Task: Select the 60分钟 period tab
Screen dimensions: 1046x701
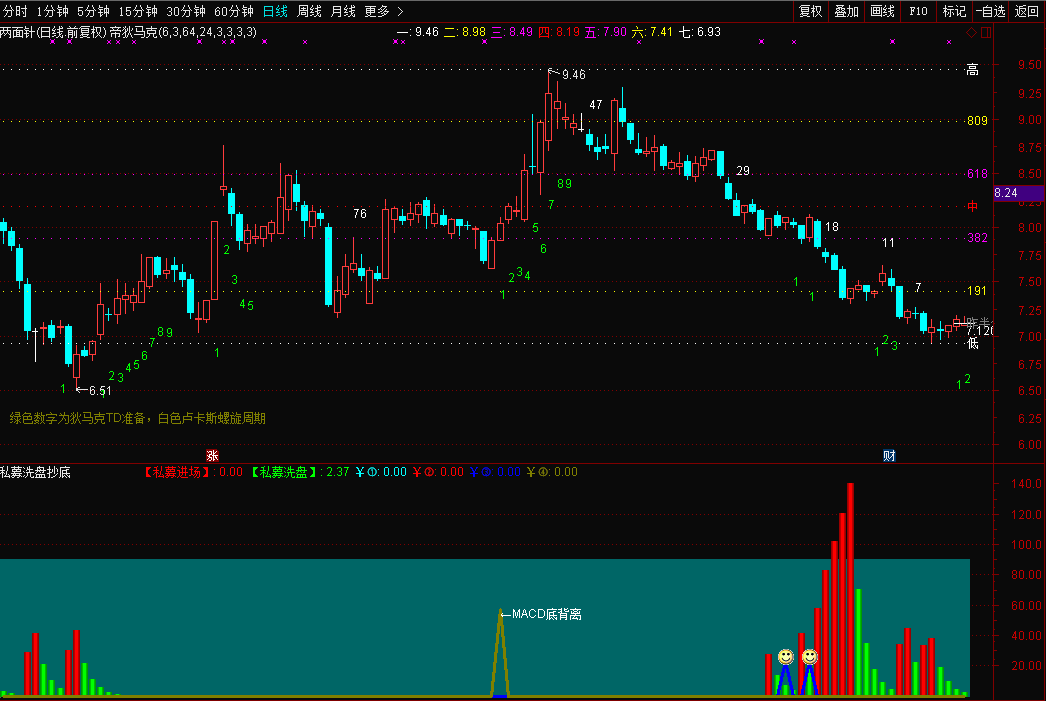Action: tap(234, 11)
